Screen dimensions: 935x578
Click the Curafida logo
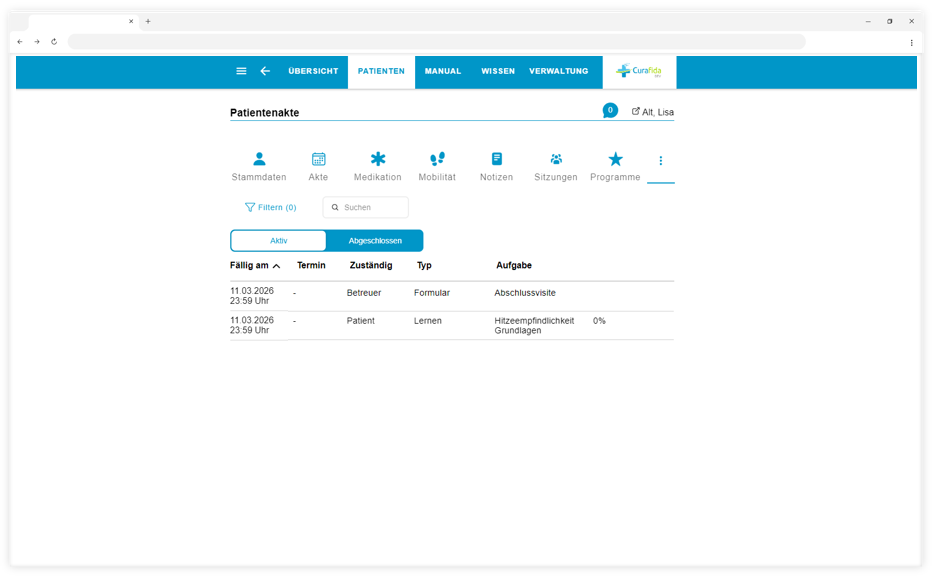(639, 71)
